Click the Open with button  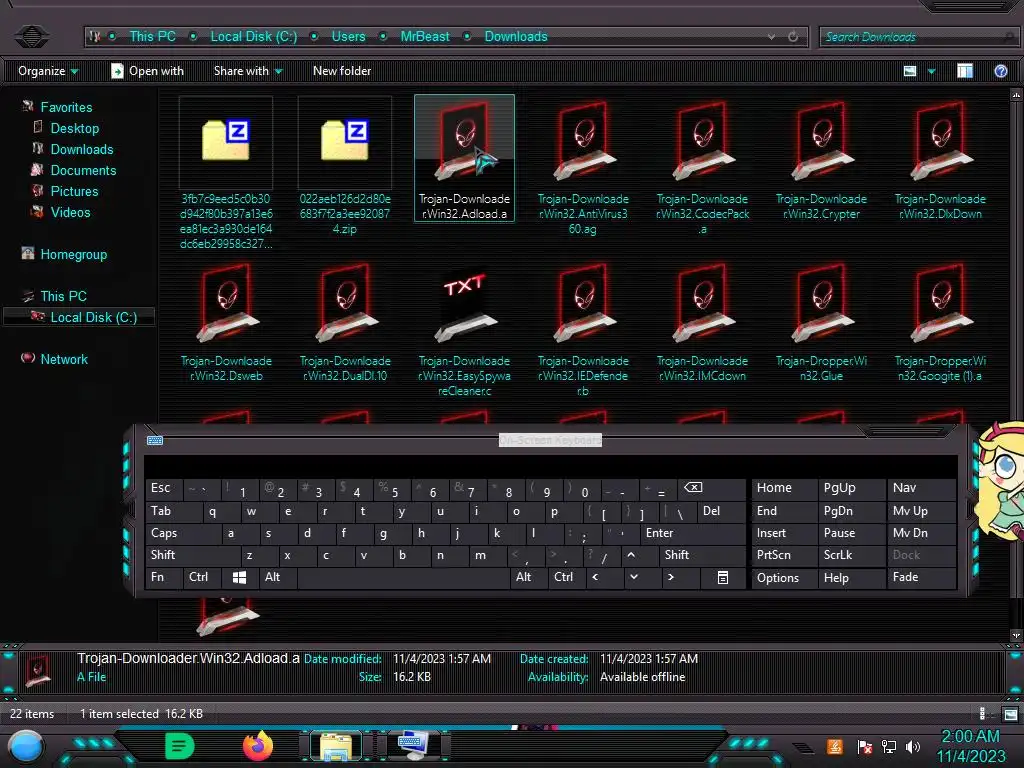click(x=148, y=71)
